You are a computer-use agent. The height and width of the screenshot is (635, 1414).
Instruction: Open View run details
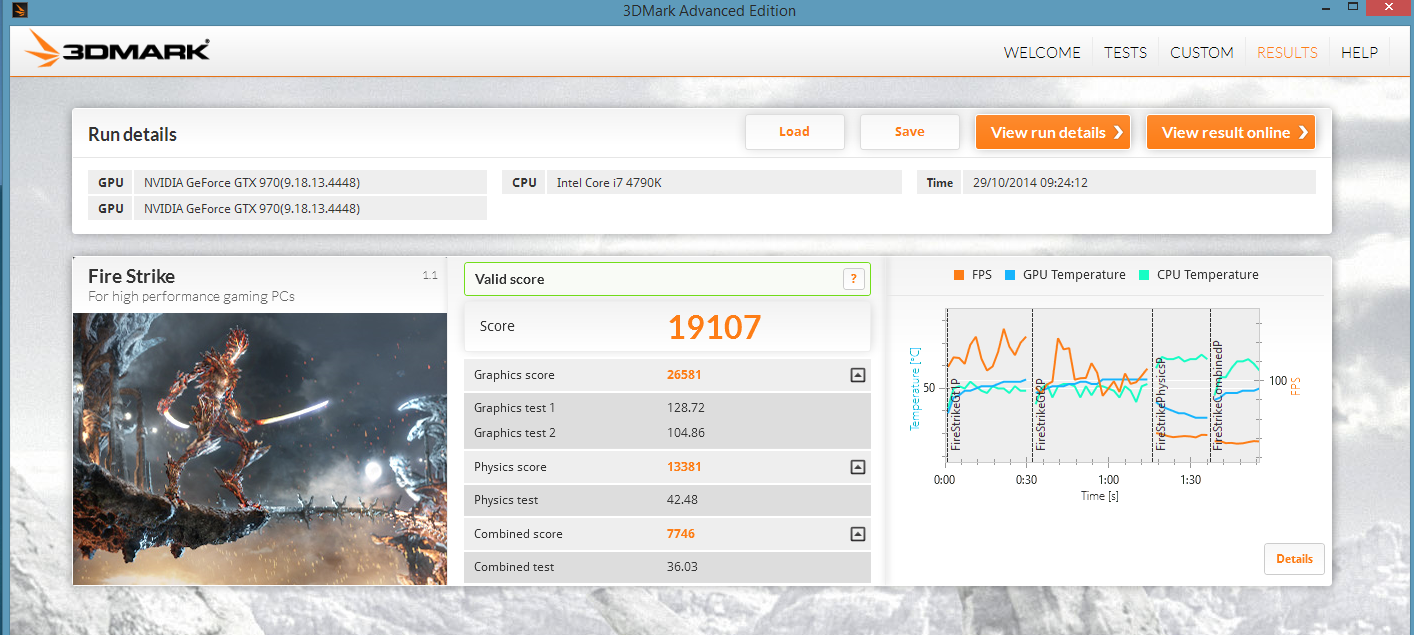pos(1053,132)
